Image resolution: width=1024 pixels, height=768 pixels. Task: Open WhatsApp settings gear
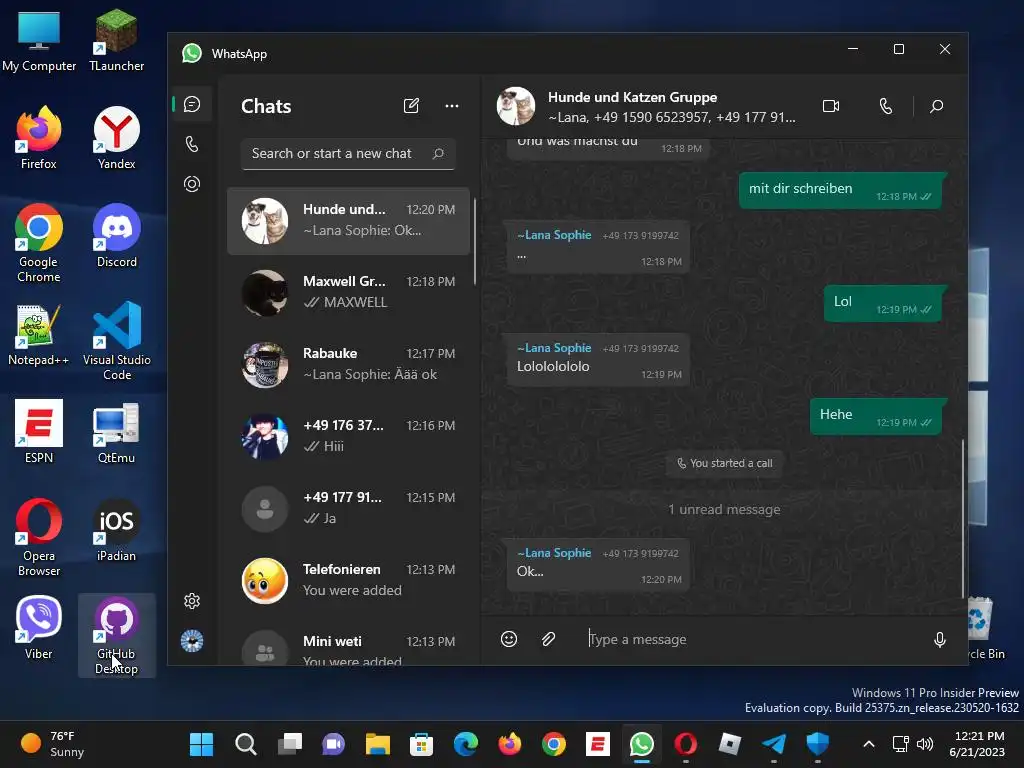(x=192, y=601)
